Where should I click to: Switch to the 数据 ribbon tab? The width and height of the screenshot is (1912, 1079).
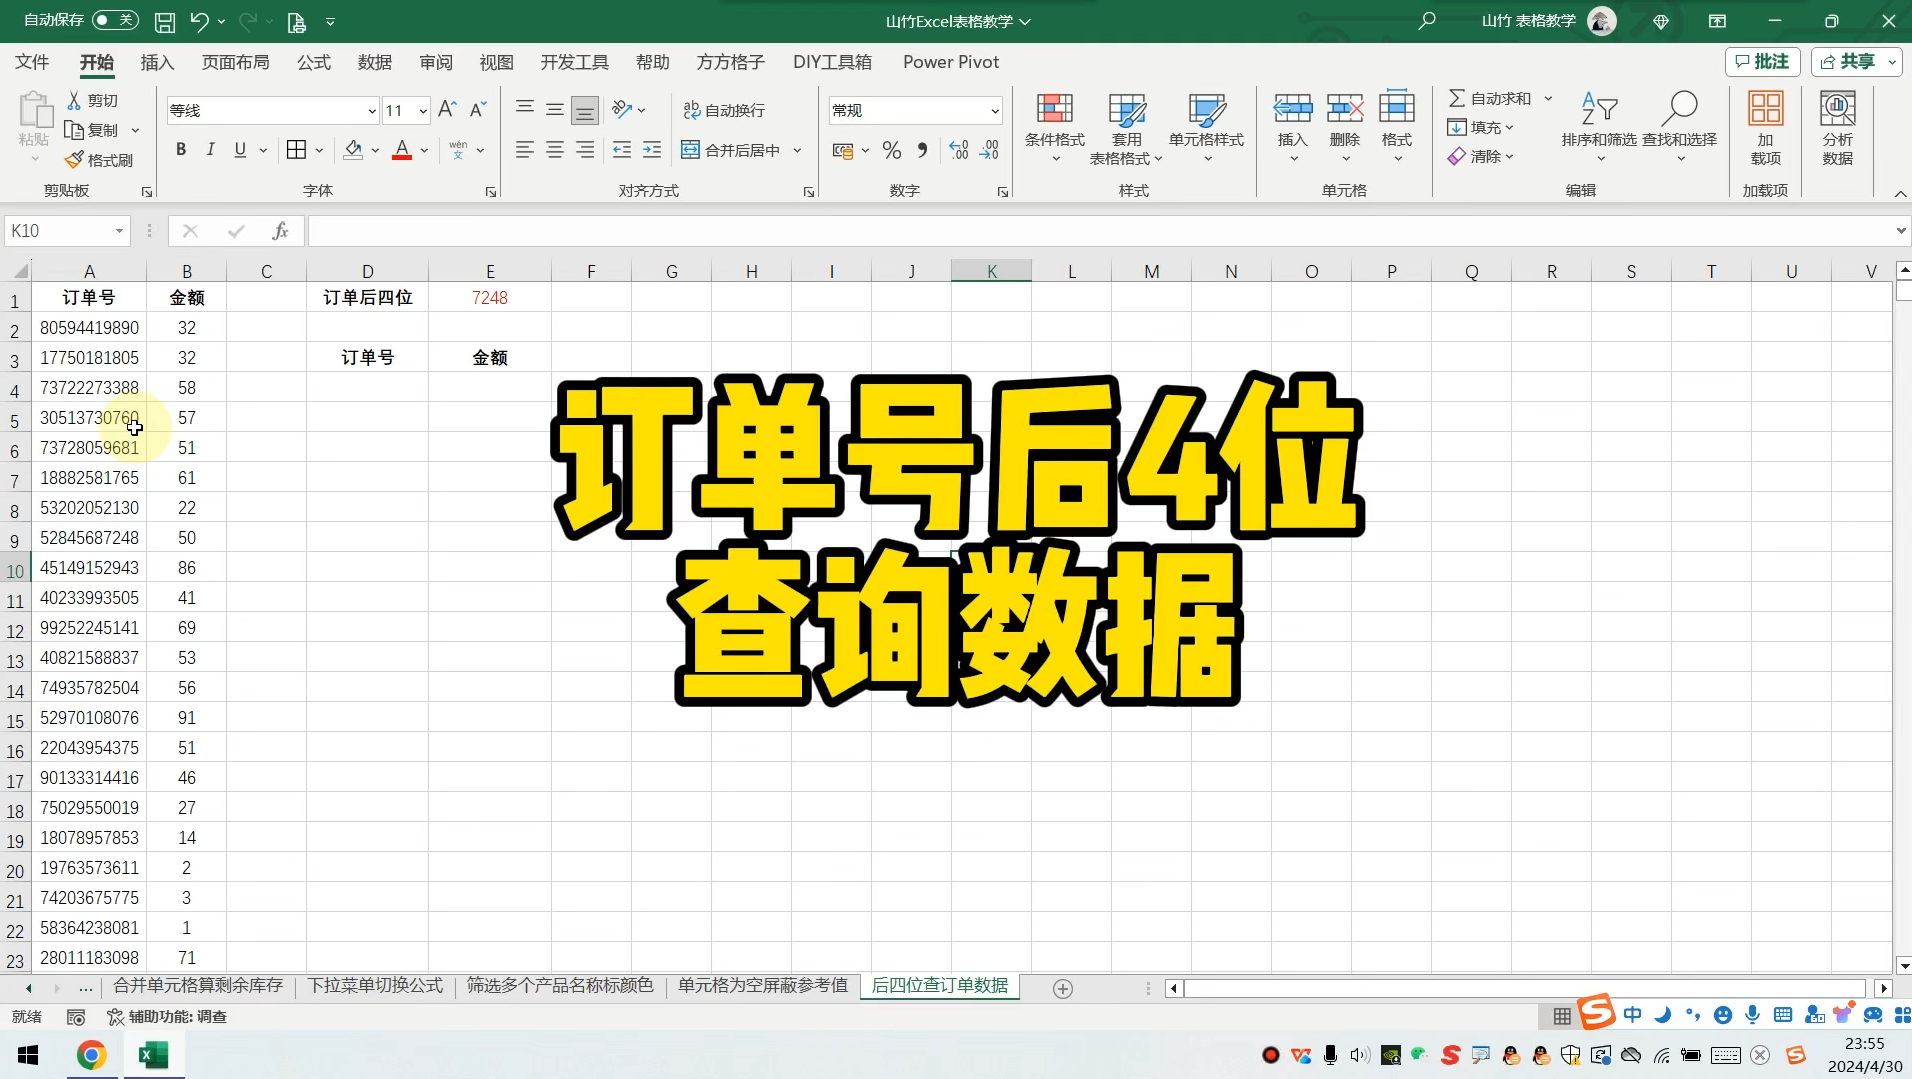(x=373, y=61)
